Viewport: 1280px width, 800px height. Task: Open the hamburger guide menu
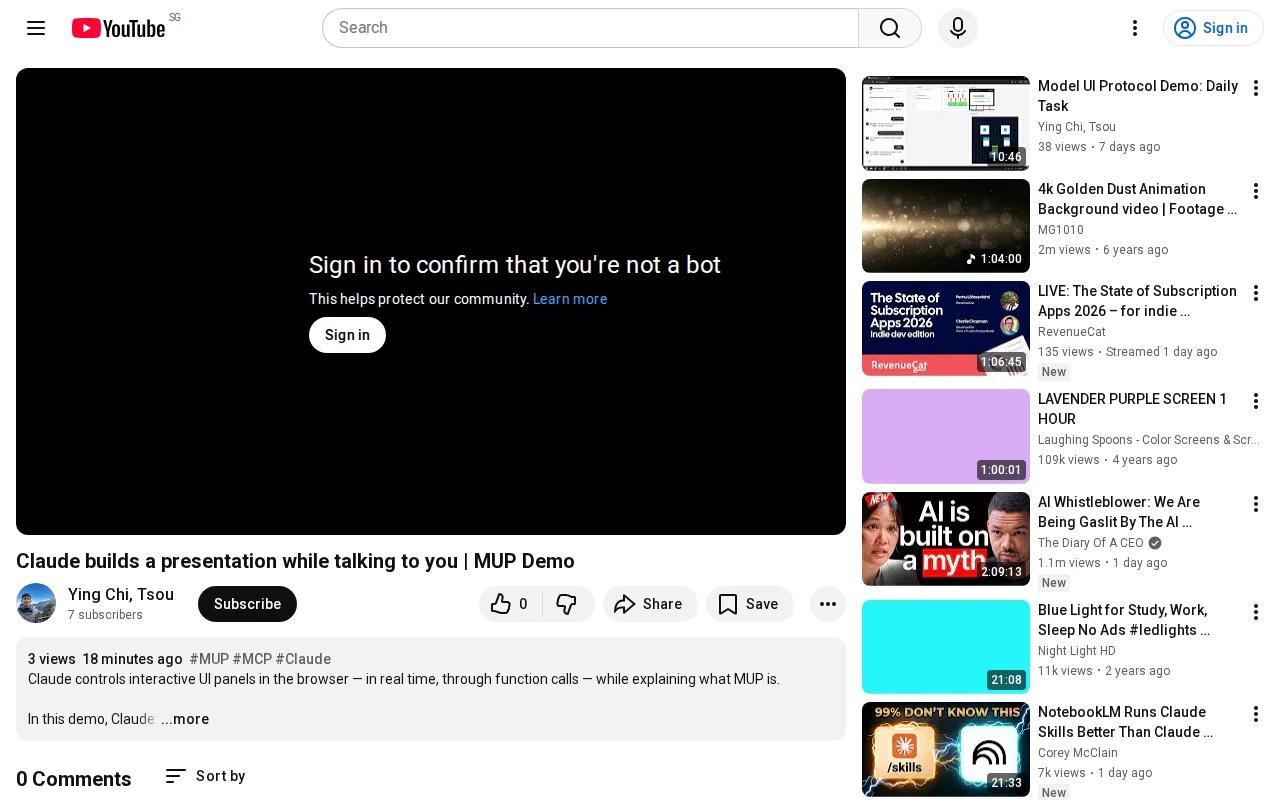coord(36,28)
